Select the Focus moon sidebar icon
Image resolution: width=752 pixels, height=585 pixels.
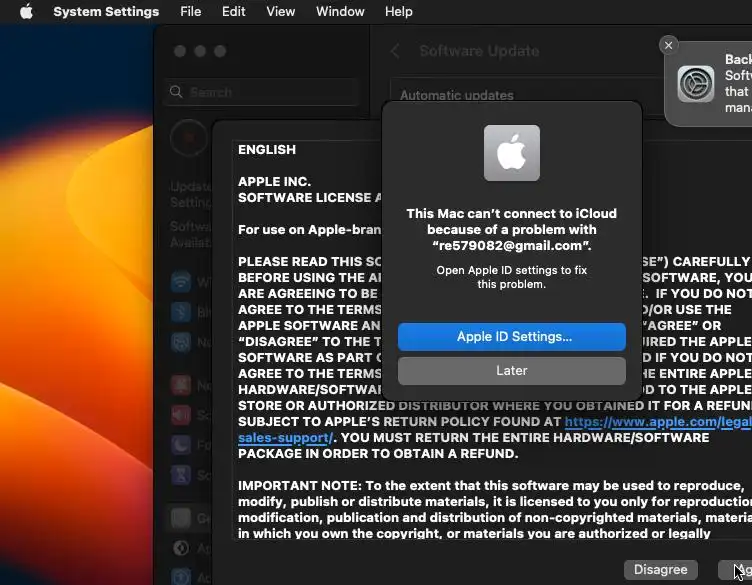[181, 445]
